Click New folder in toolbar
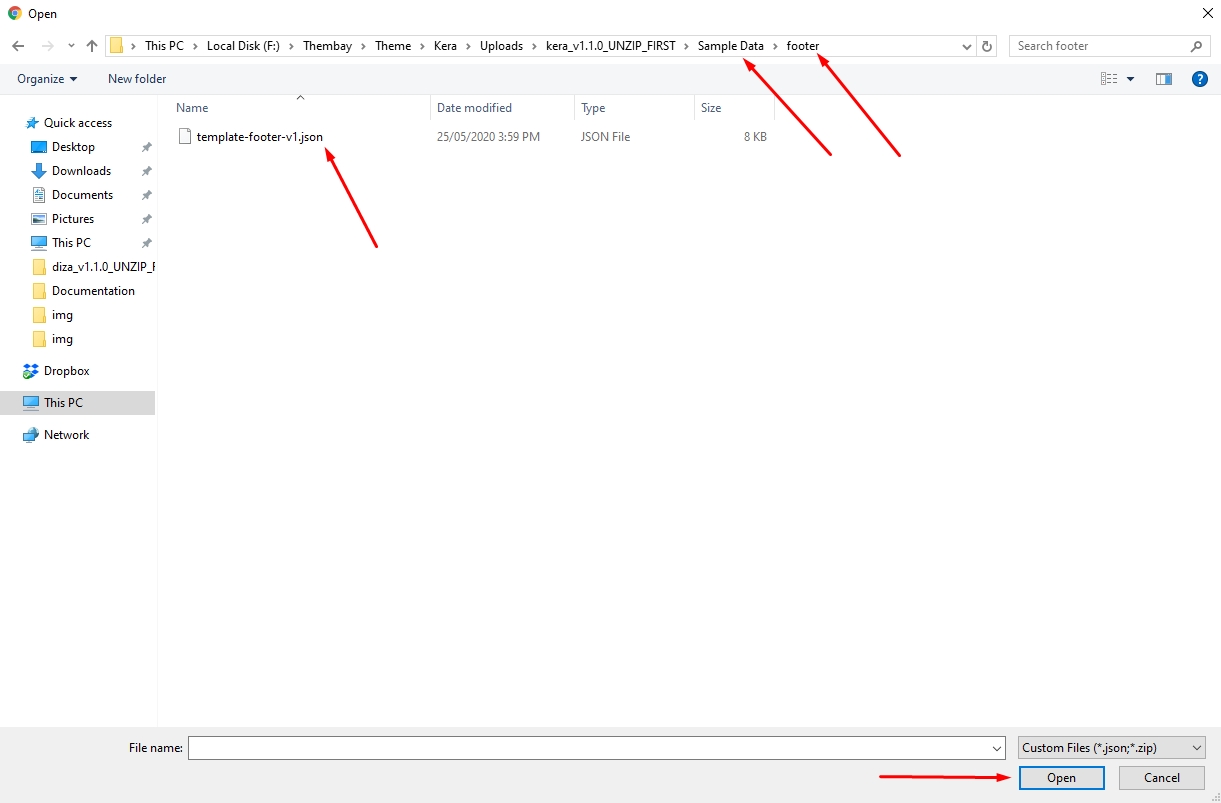 (x=137, y=79)
